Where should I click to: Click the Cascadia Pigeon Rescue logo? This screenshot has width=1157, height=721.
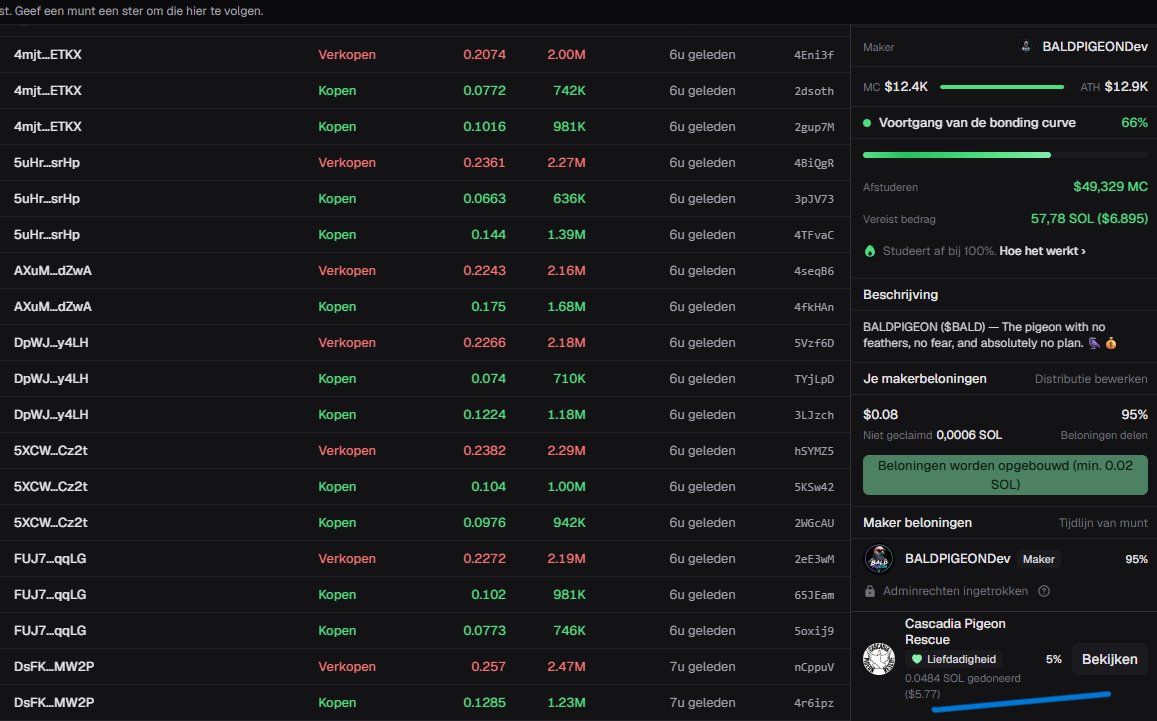click(x=879, y=659)
